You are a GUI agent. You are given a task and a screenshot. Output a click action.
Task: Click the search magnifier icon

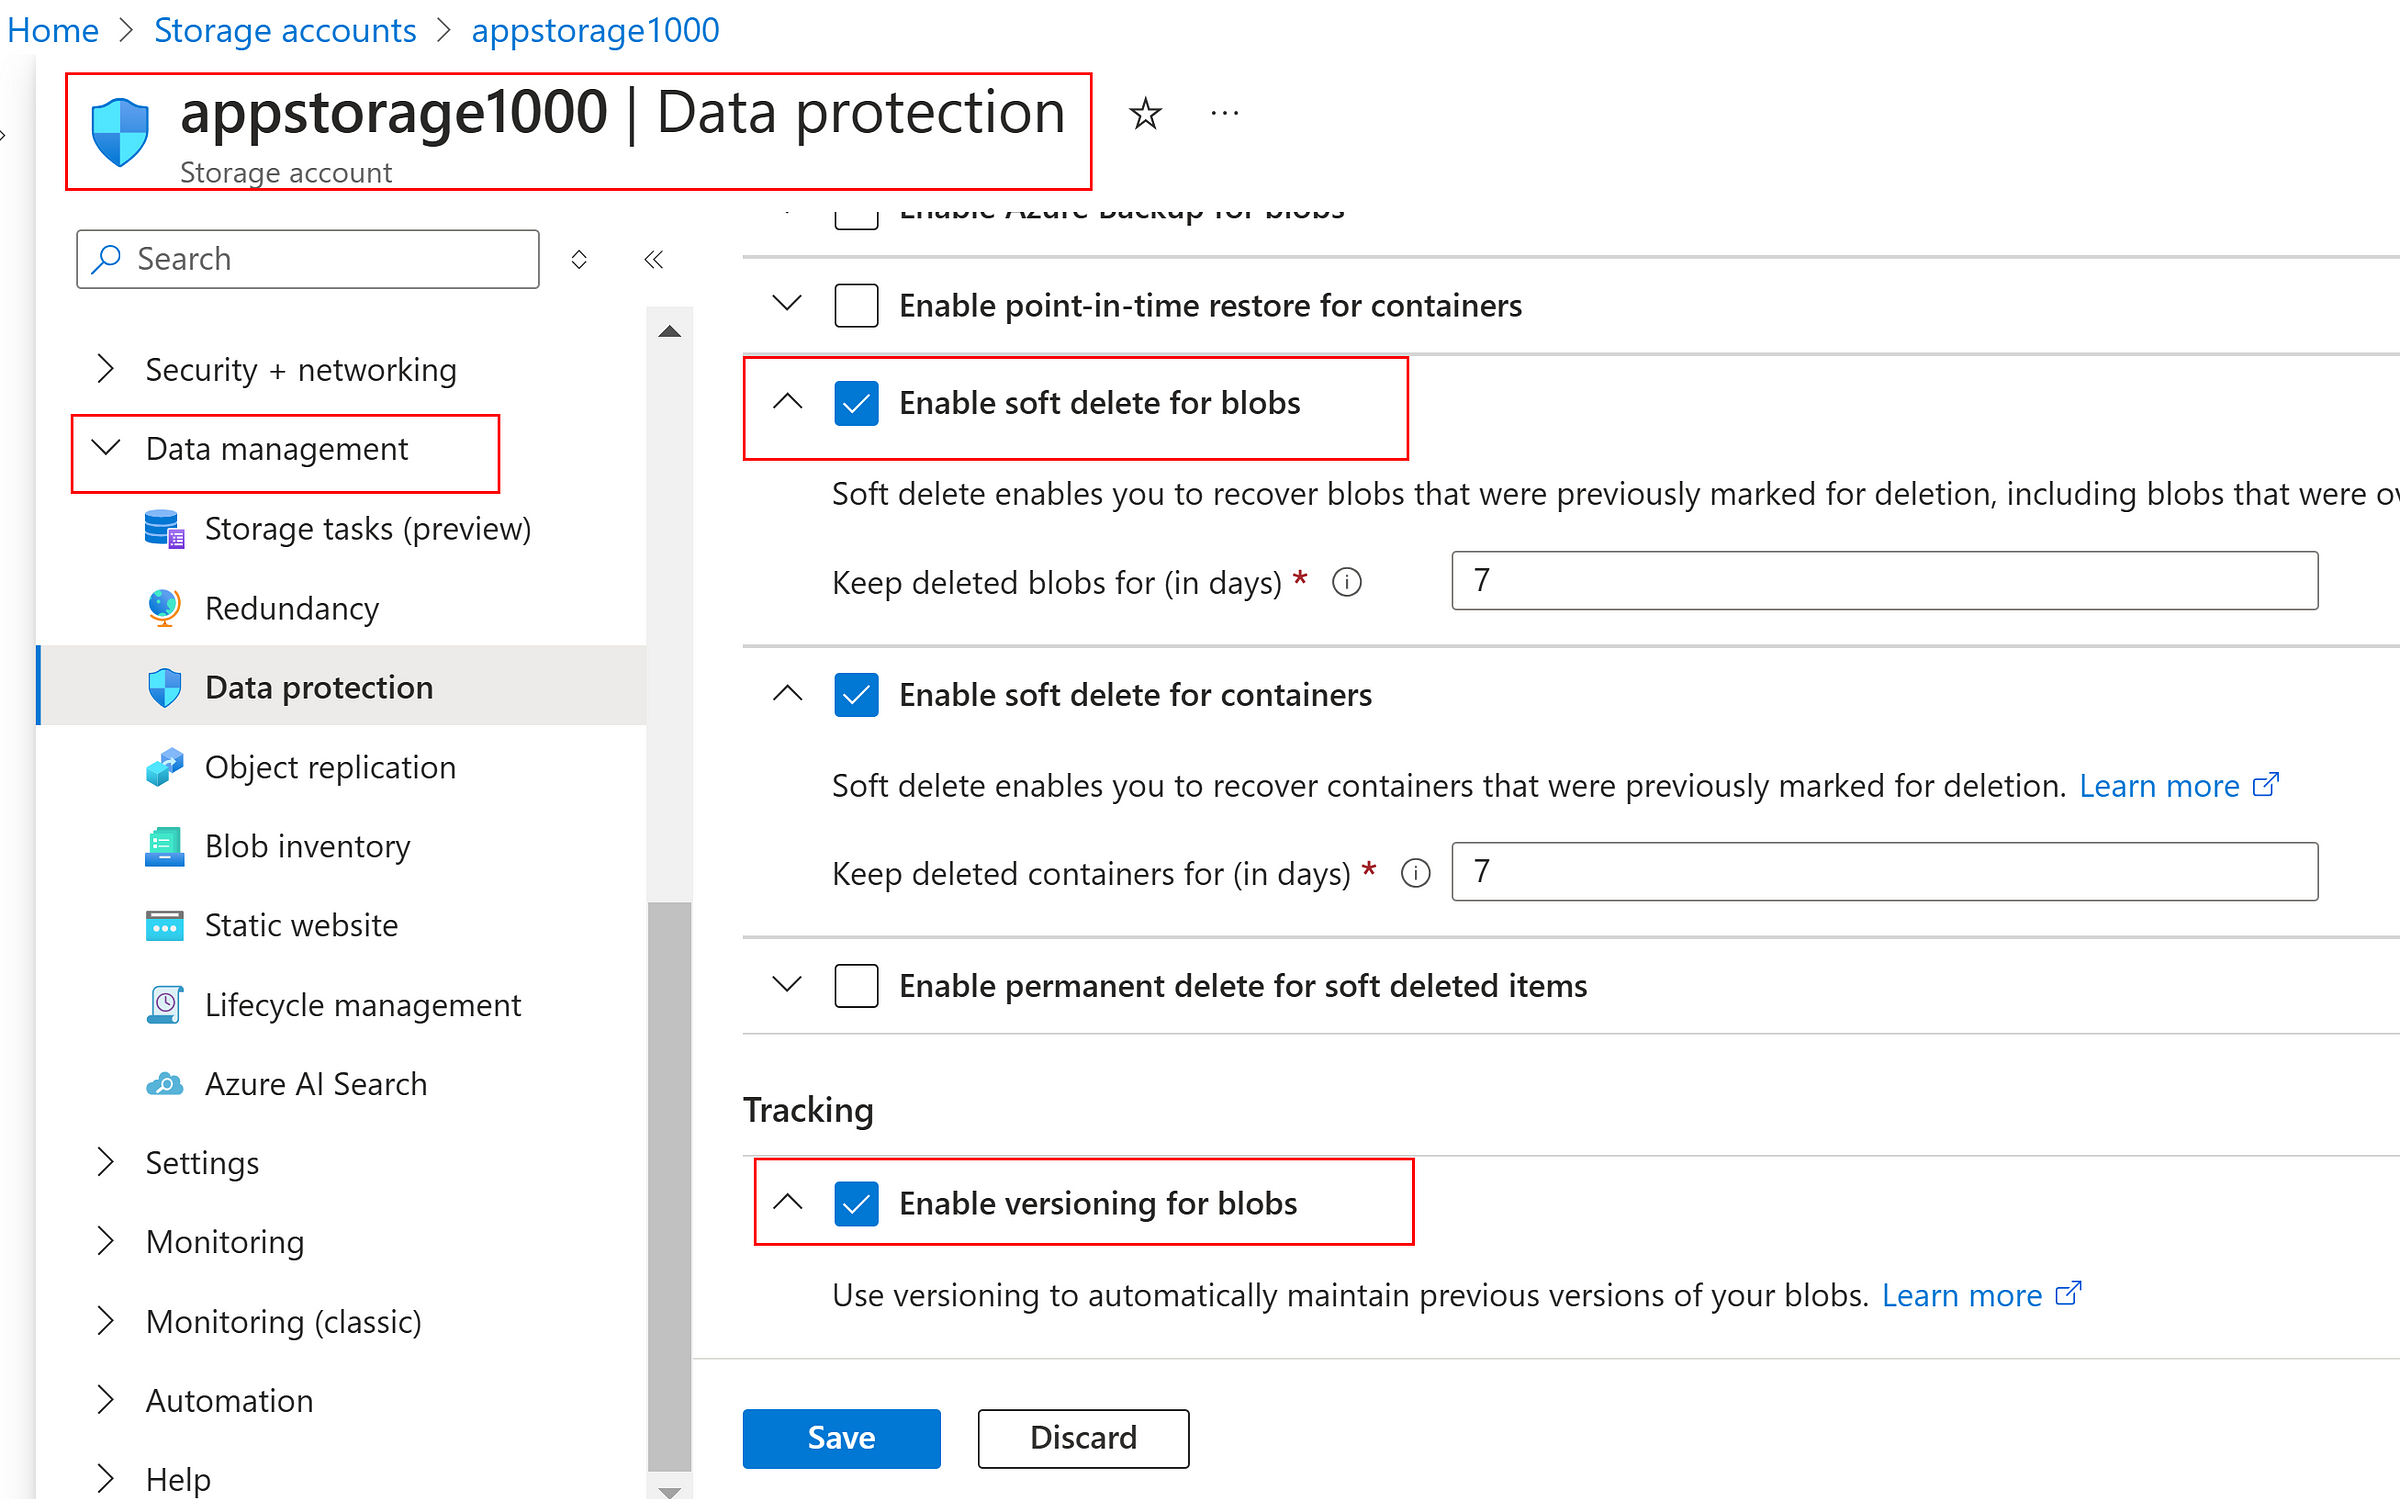(106, 259)
